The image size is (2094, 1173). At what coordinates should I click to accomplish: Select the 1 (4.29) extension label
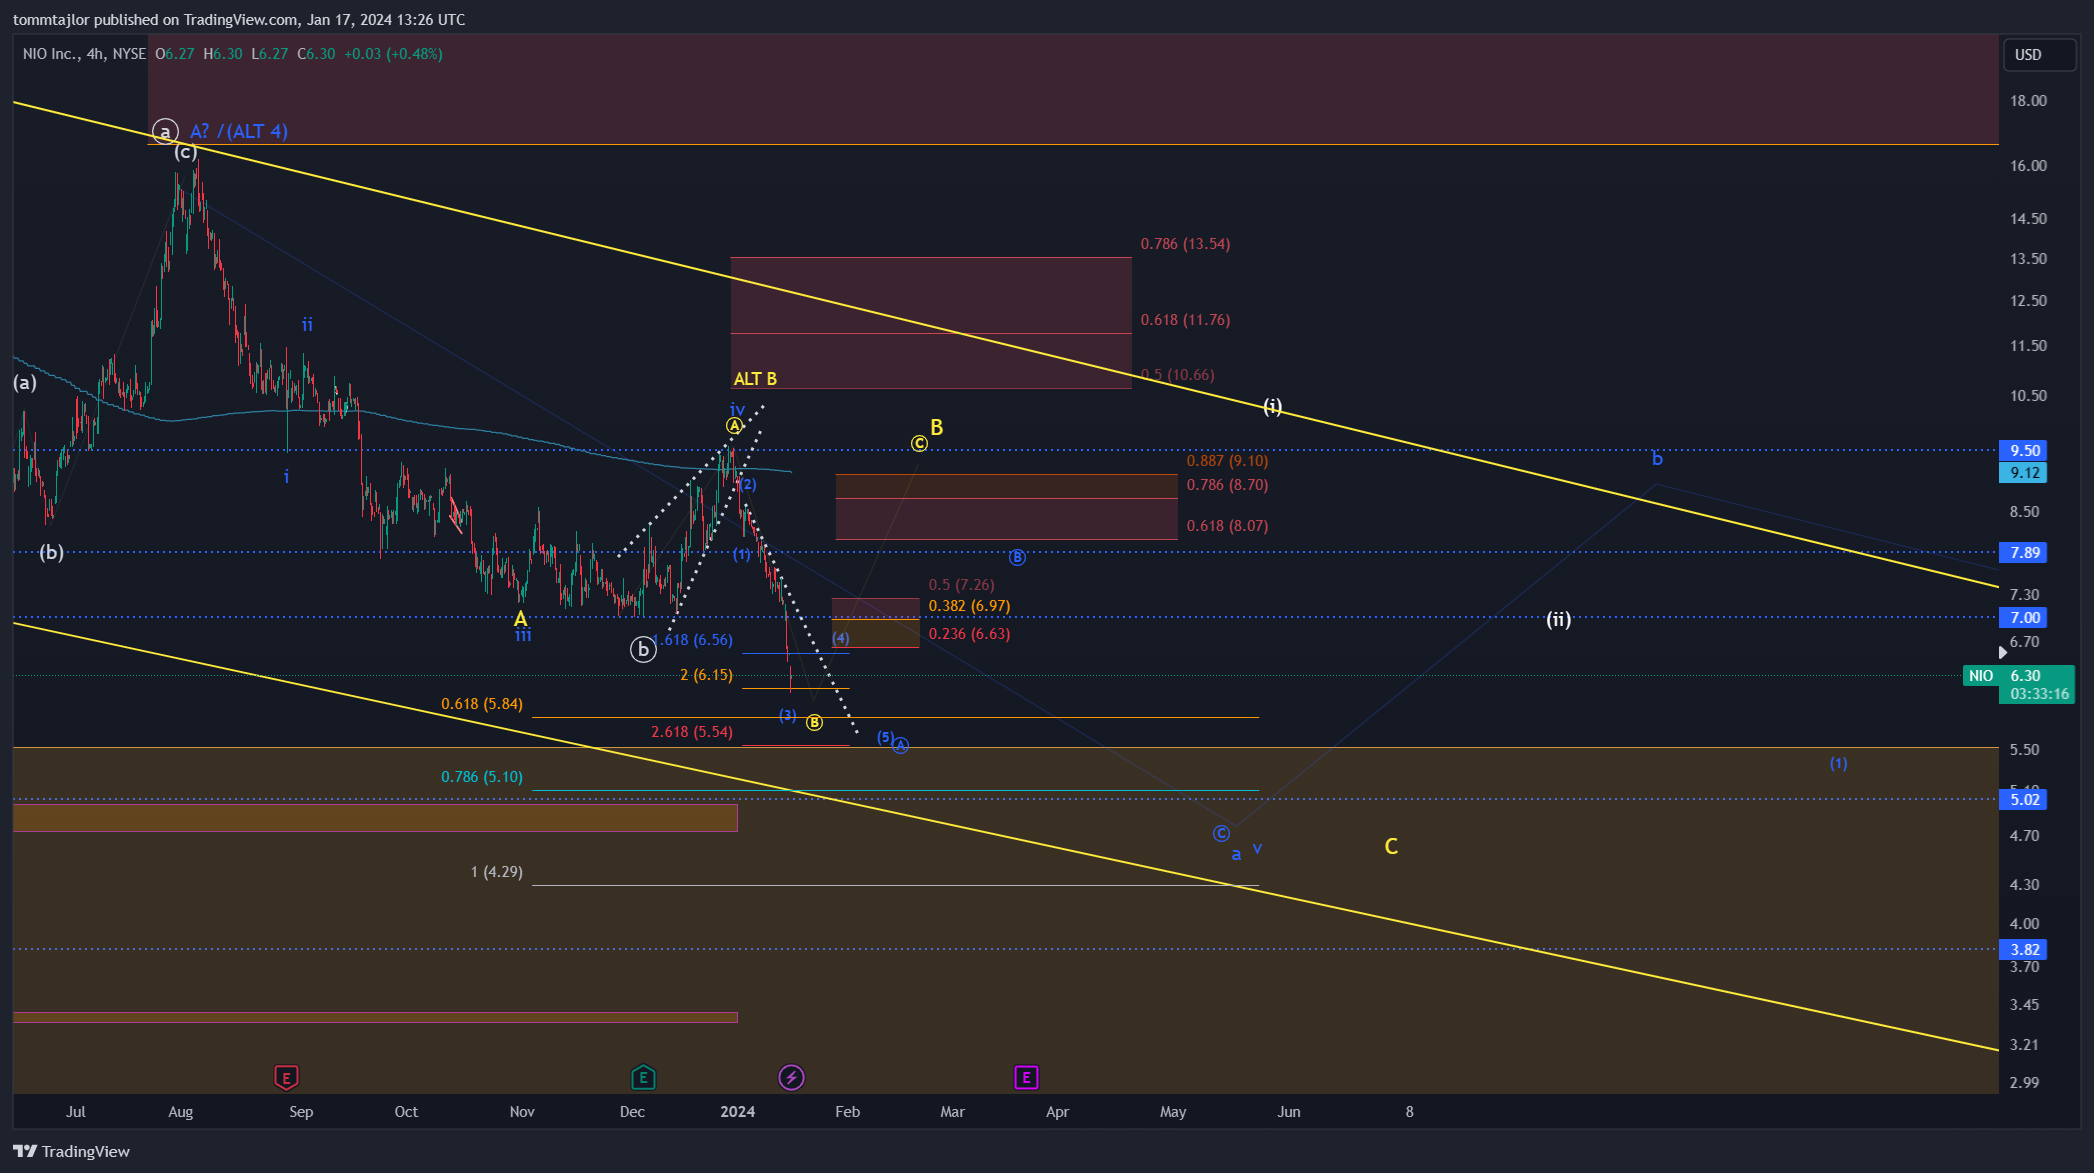point(497,872)
